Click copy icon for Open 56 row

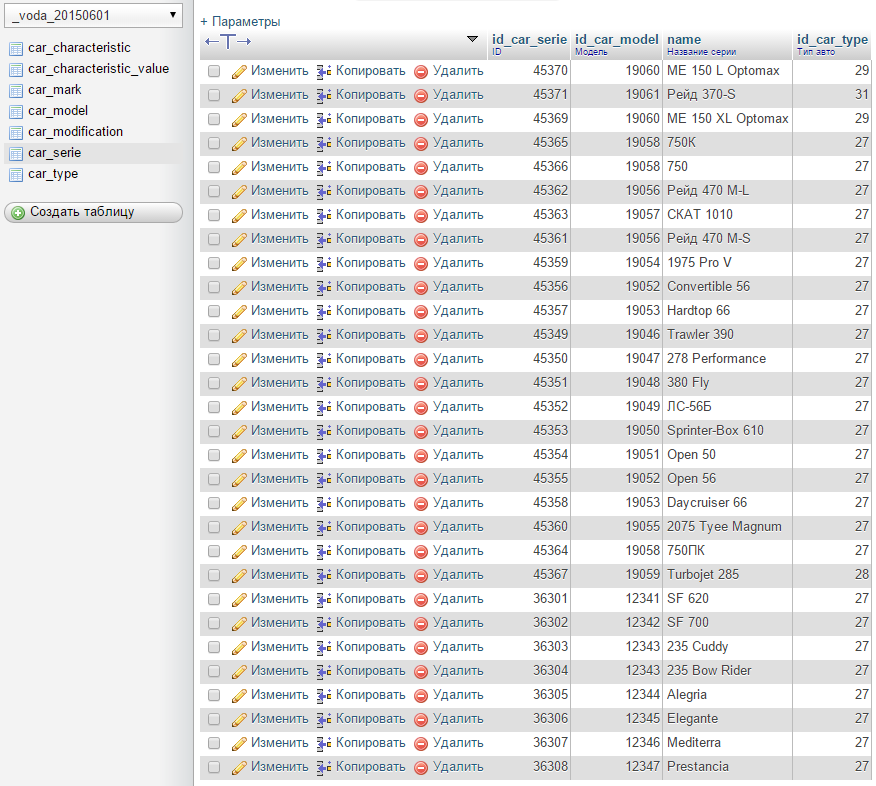click(324, 480)
